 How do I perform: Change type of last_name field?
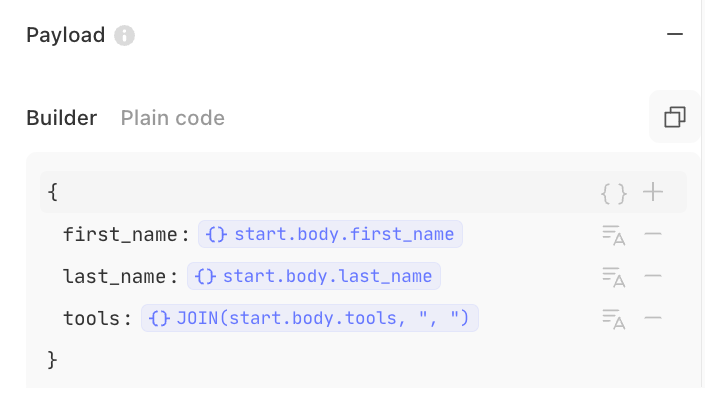tap(614, 277)
